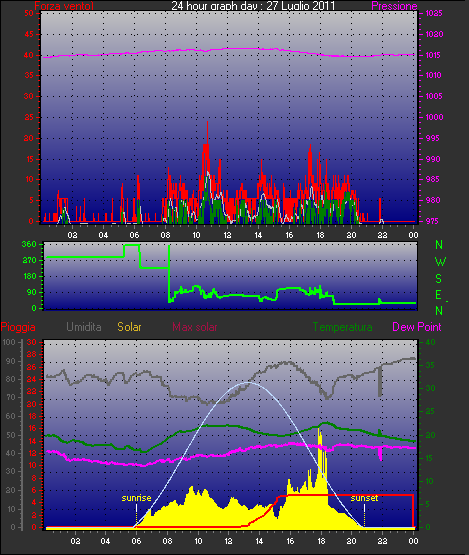Select the red 'Pioggia' legend label
This screenshot has width=469, height=555.
click(18, 327)
